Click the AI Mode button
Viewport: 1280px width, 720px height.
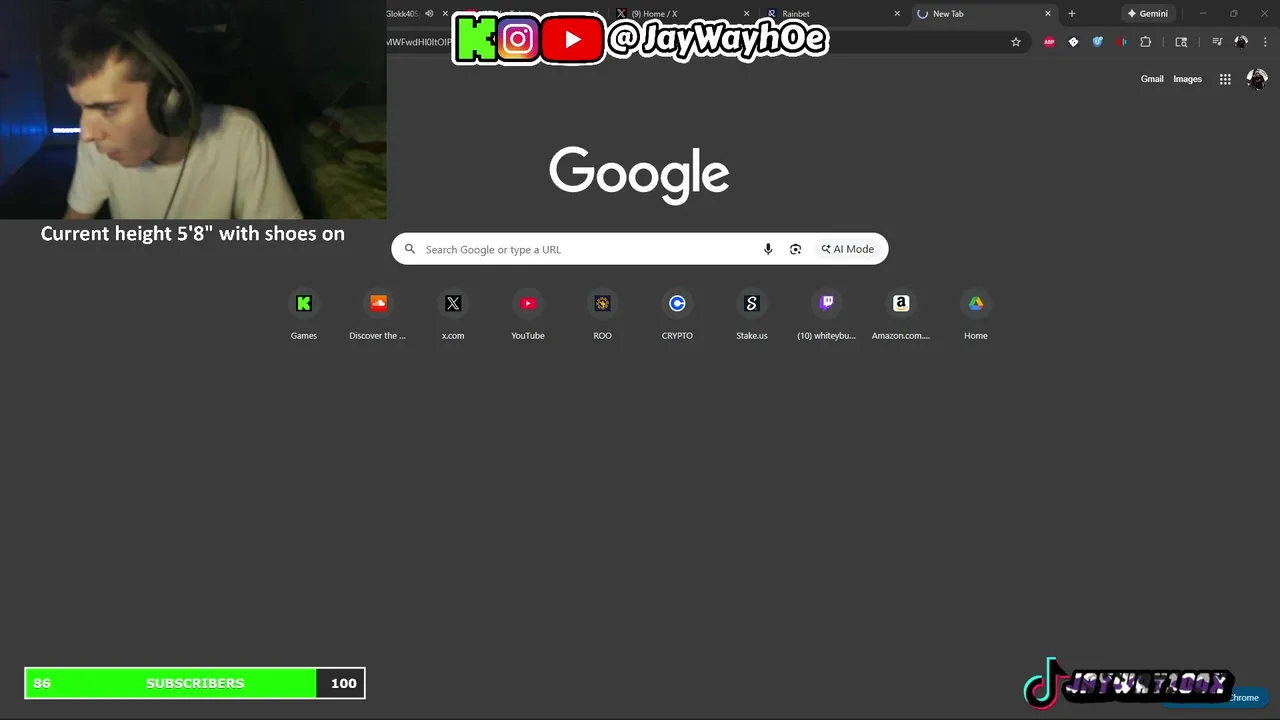coord(848,249)
